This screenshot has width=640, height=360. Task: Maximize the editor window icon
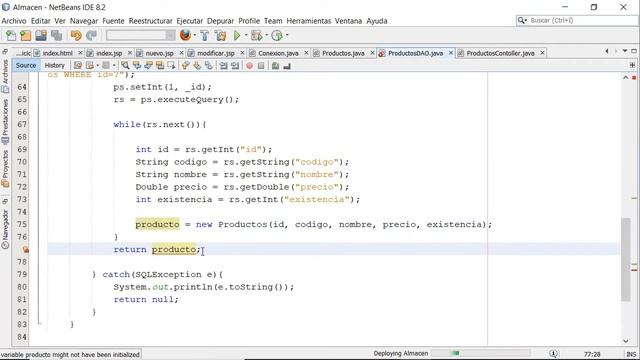point(634,51)
